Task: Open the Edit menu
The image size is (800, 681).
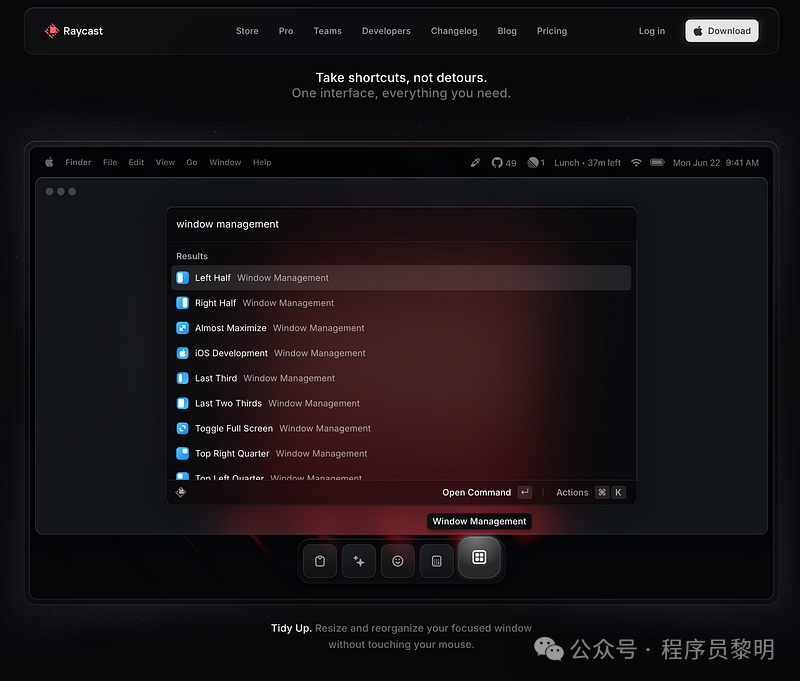Action: [136, 162]
